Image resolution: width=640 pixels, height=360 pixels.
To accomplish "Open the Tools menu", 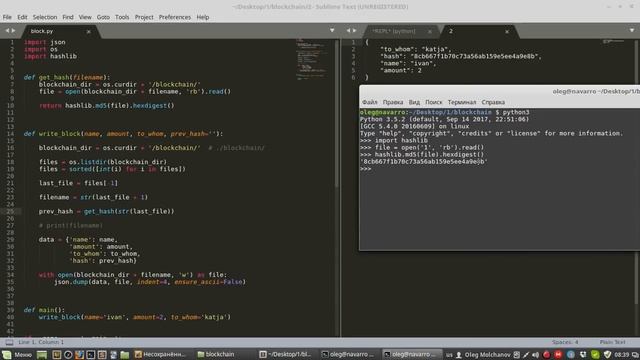I will tap(122, 17).
